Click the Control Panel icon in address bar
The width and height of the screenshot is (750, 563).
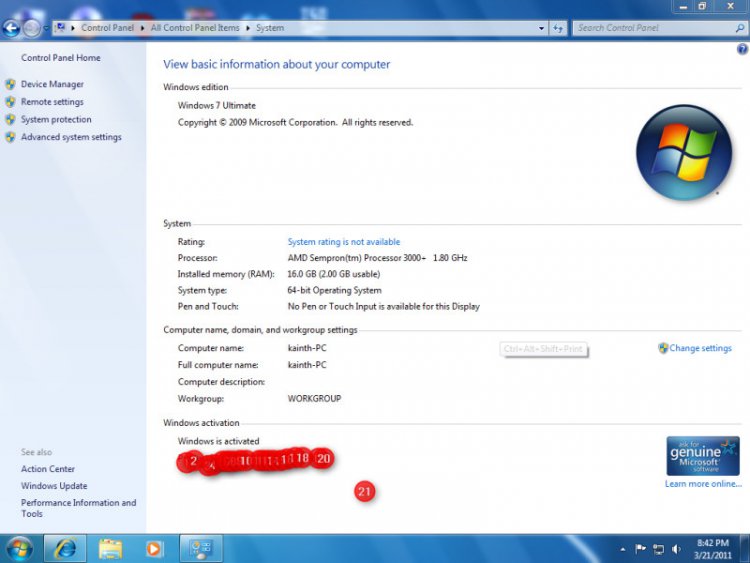tap(60, 28)
